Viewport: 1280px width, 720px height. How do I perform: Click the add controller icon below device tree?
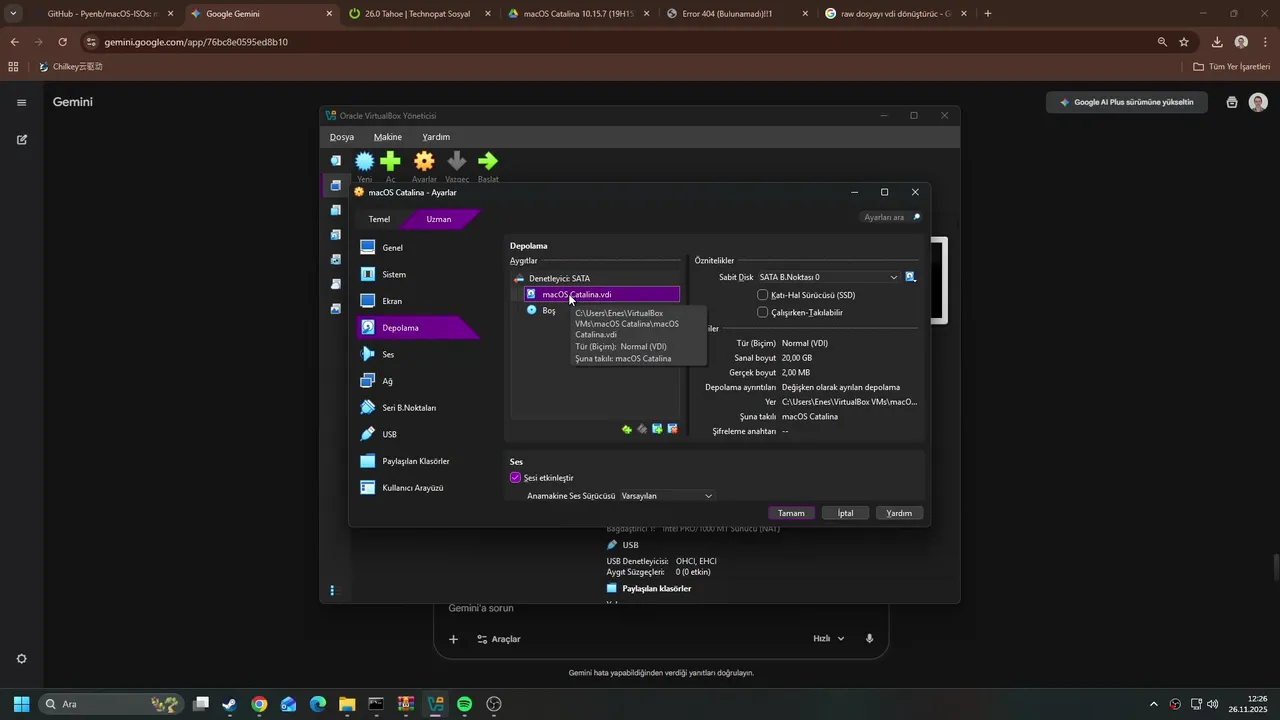(x=627, y=429)
